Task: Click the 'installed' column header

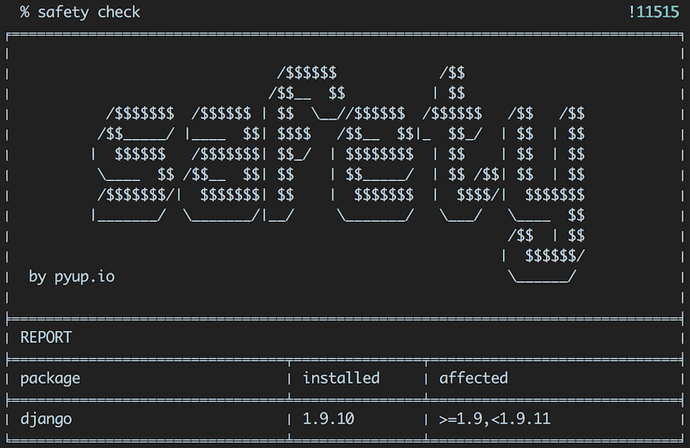Action: point(341,378)
